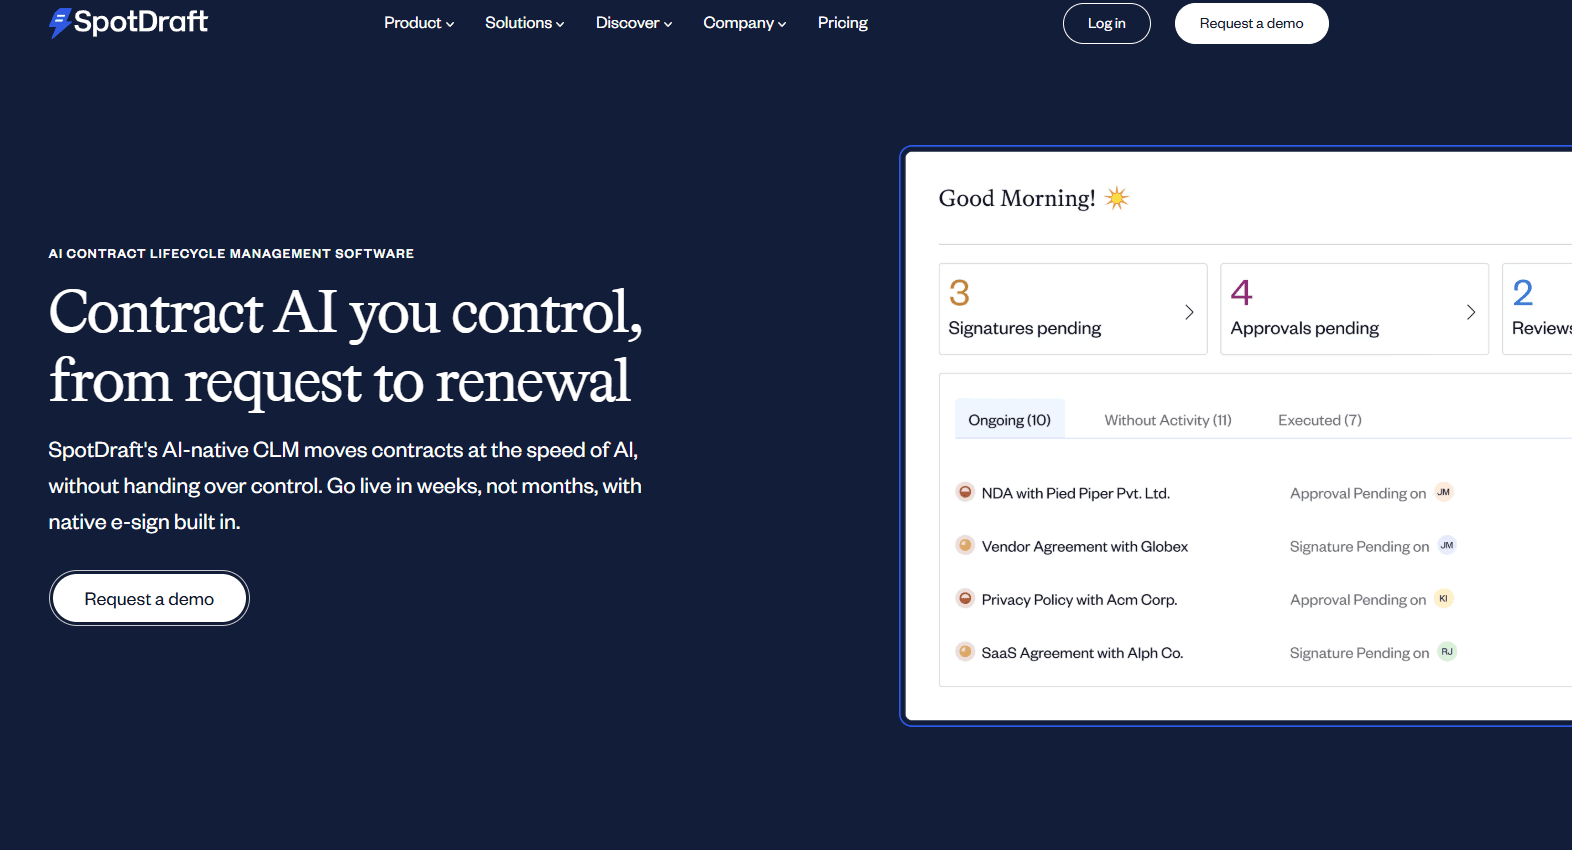Click the status icon beside Privacy Policy with Acm Corp.
Viewport: 1572px width, 850px height.
pyautogui.click(x=965, y=598)
